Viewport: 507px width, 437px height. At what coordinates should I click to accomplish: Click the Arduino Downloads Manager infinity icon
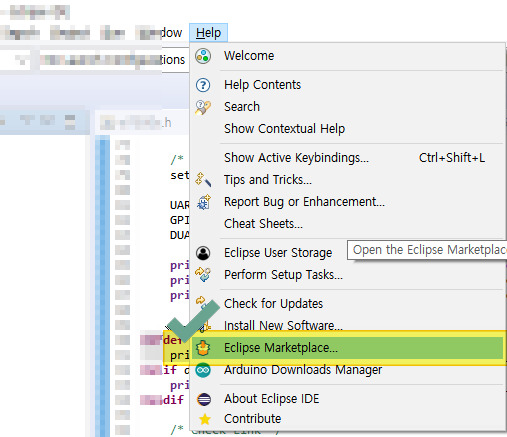203,370
